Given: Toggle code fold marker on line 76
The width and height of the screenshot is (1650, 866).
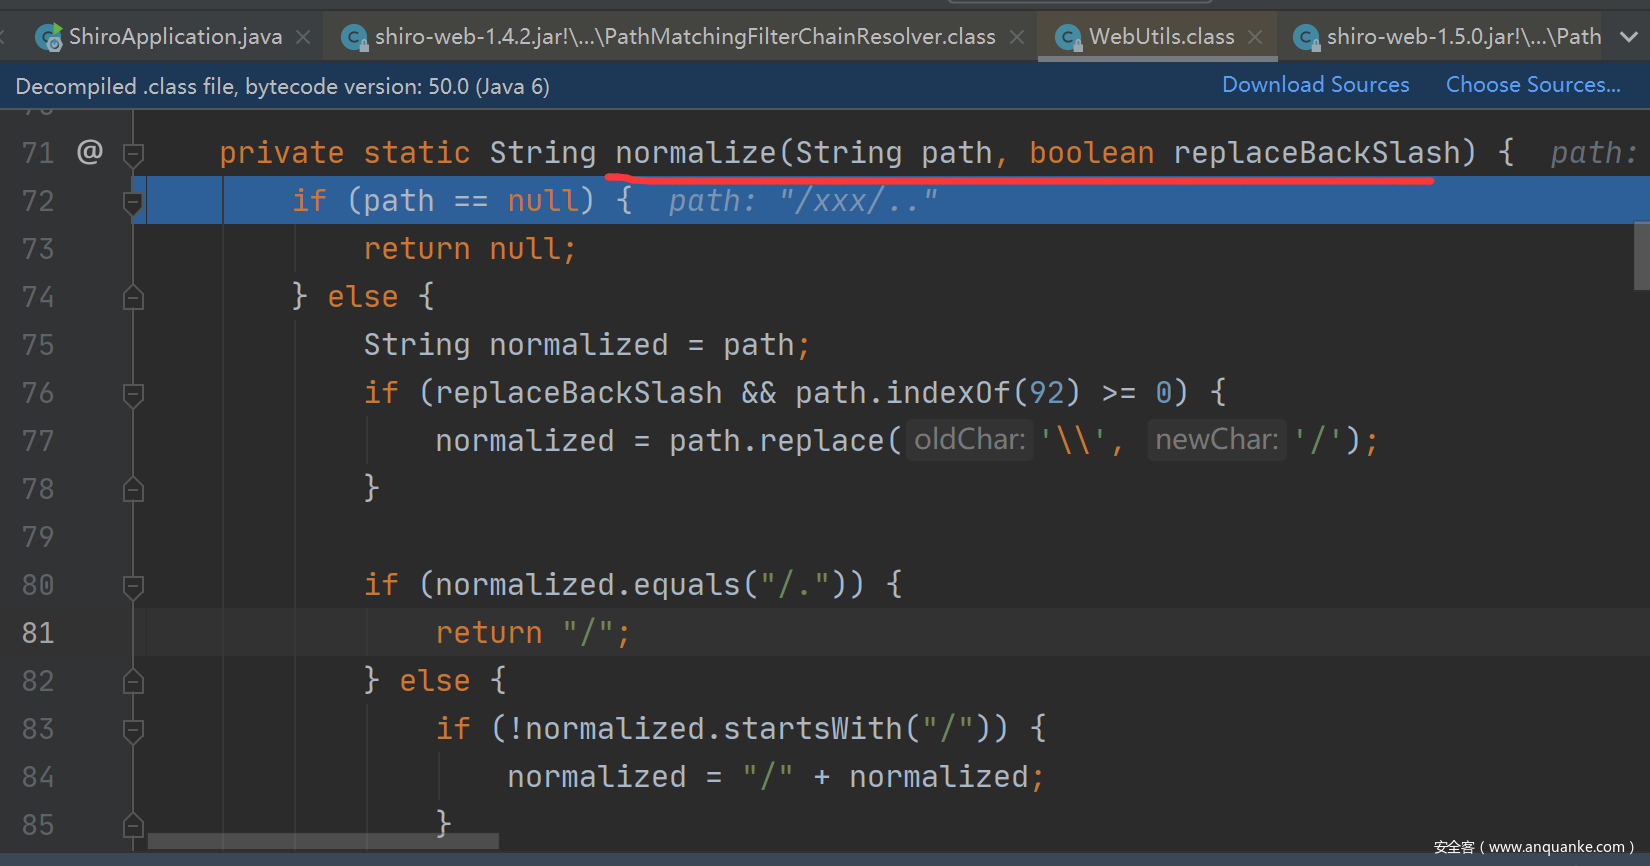Looking at the screenshot, I should (x=133, y=393).
